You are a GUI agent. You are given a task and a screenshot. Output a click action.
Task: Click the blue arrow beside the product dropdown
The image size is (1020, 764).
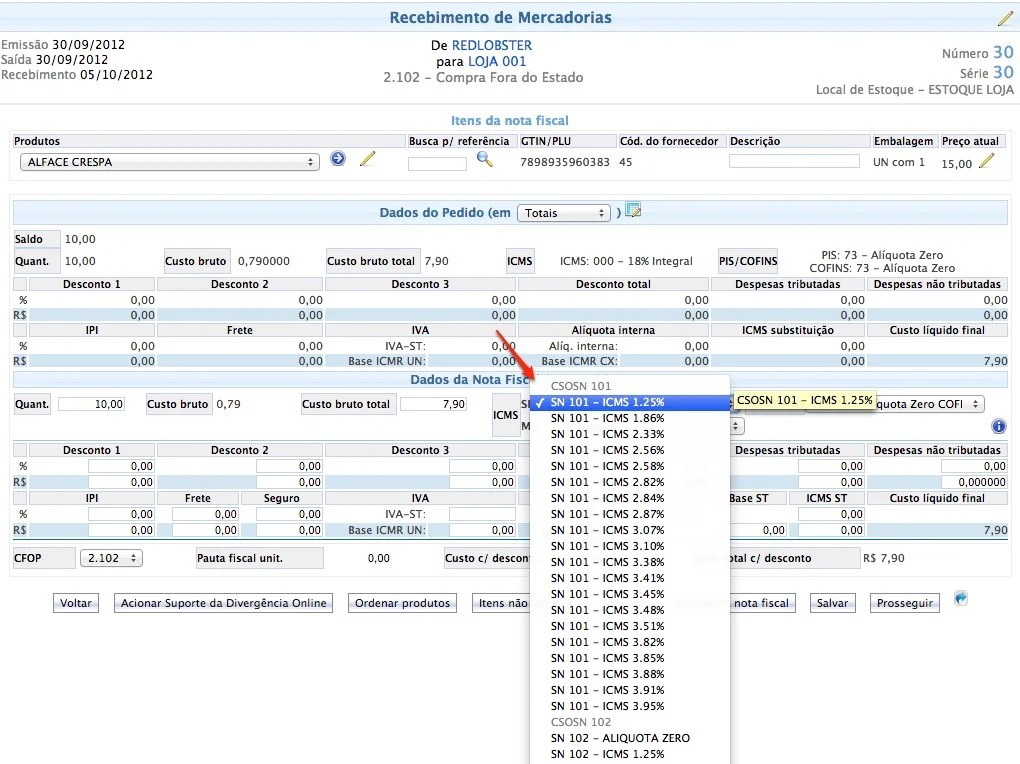click(338, 159)
